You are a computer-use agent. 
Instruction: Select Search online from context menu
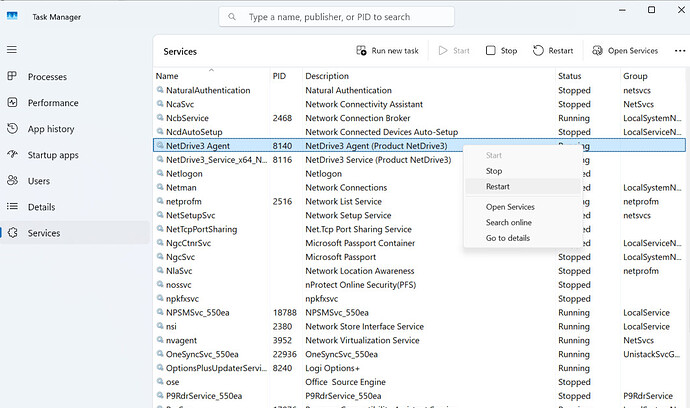pos(508,222)
